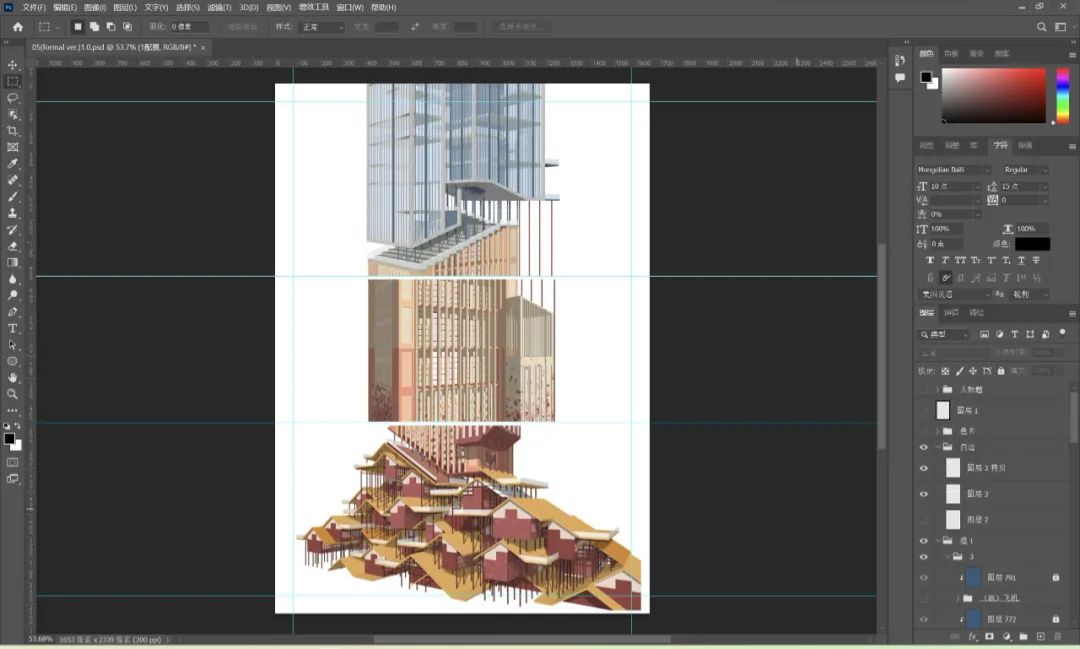Select the Object Selection tool
This screenshot has width=1080, height=649.
pyautogui.click(x=12, y=114)
